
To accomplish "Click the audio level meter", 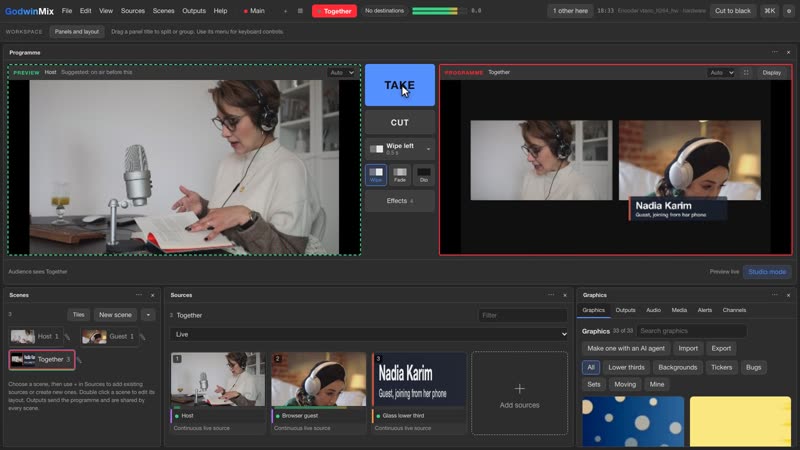I will (x=439, y=11).
